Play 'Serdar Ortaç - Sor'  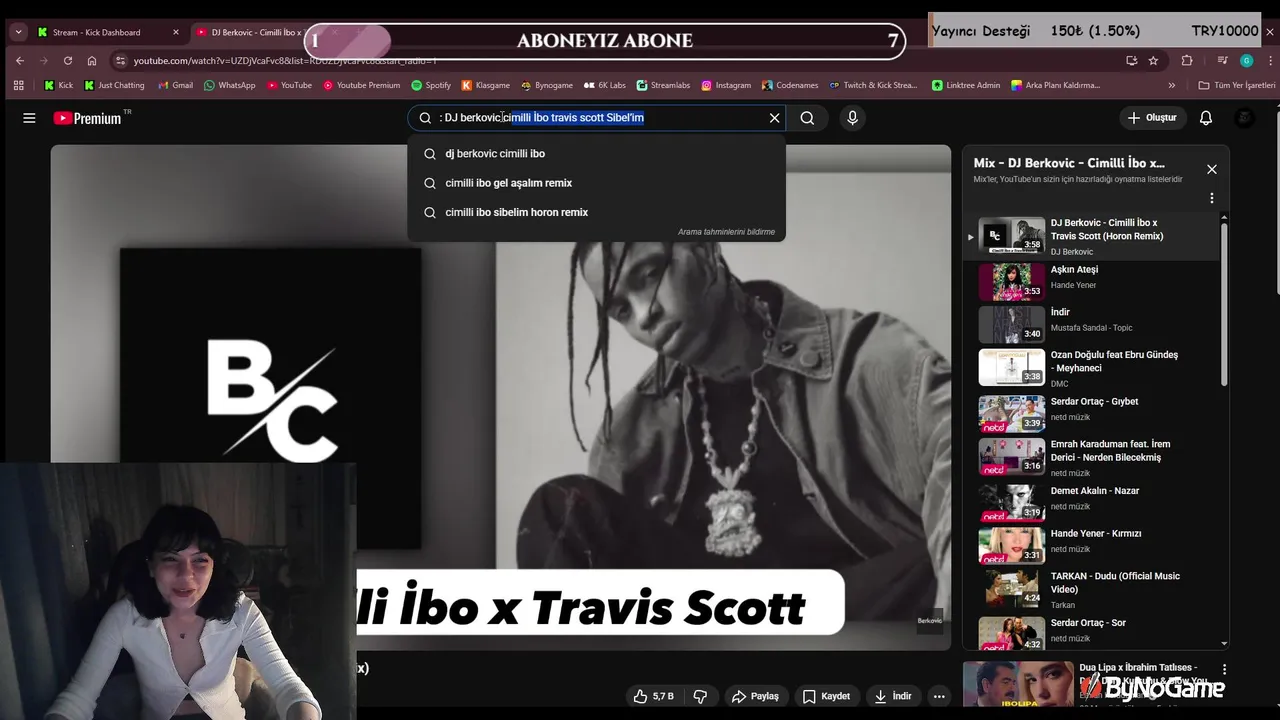click(x=1090, y=632)
